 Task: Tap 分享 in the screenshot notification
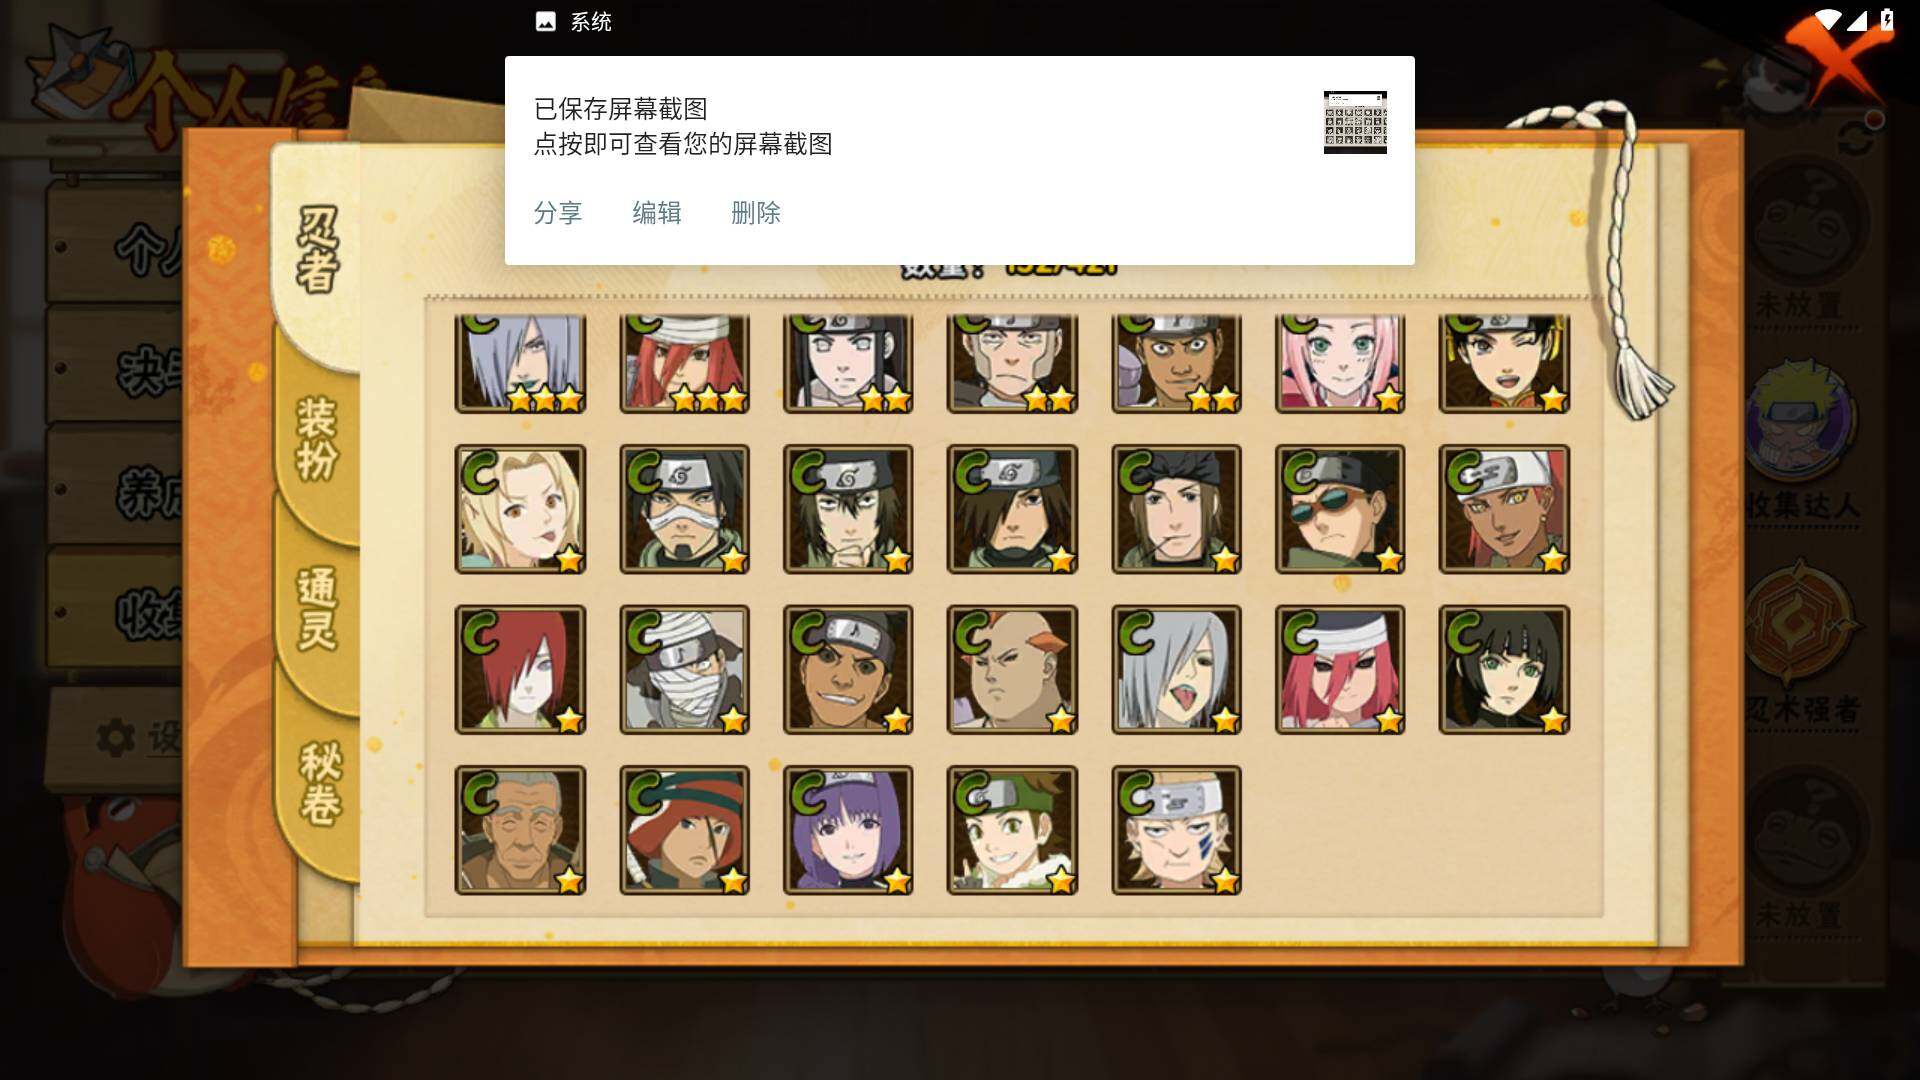point(557,213)
